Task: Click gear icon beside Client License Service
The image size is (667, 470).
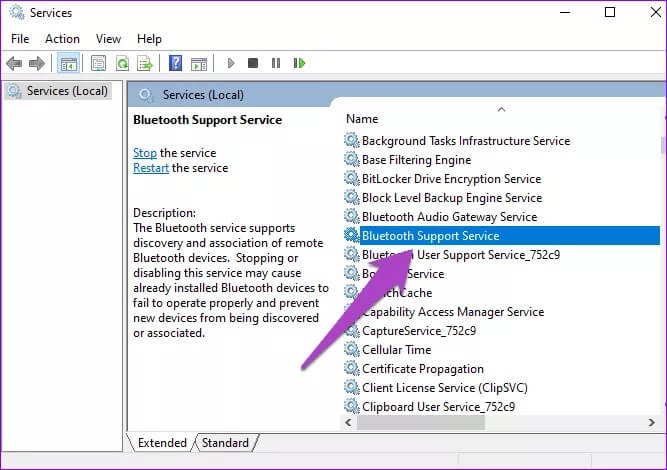Action: (352, 387)
